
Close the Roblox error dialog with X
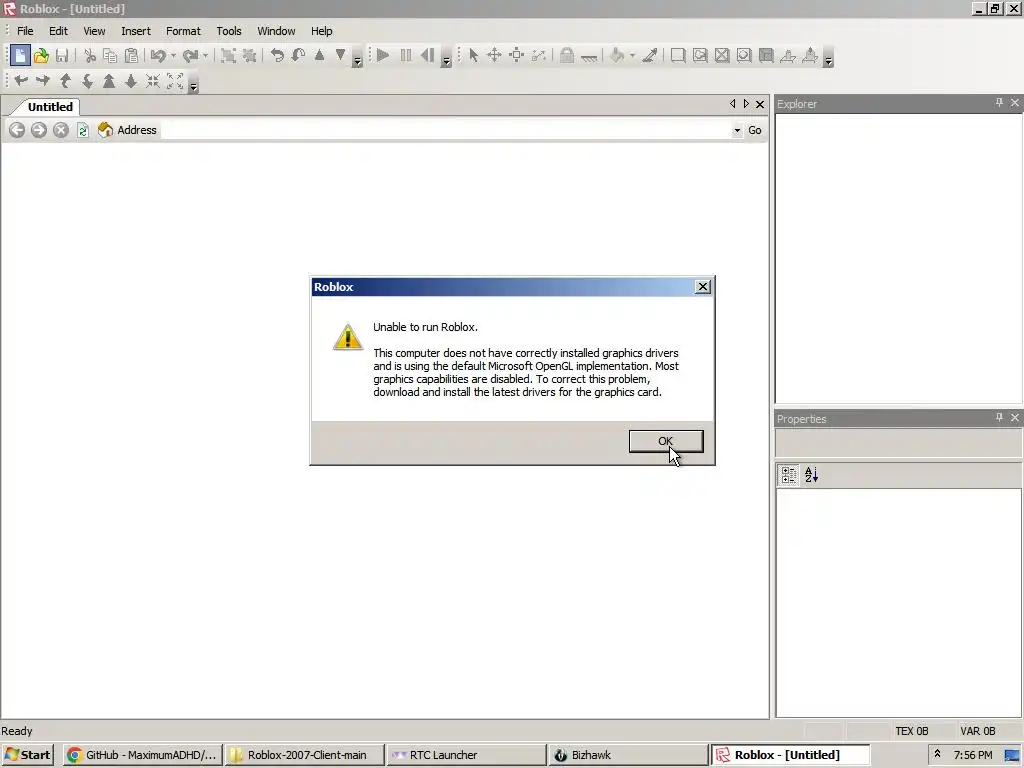(x=702, y=287)
